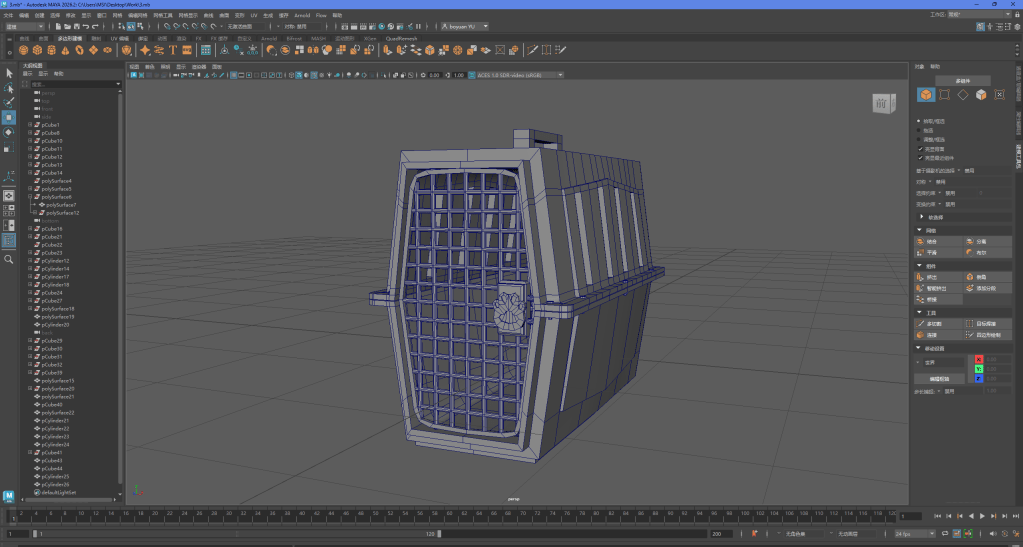The height and width of the screenshot is (547, 1023).
Task: Collapse the polySurface6 group in outliner
Action: coord(31,197)
